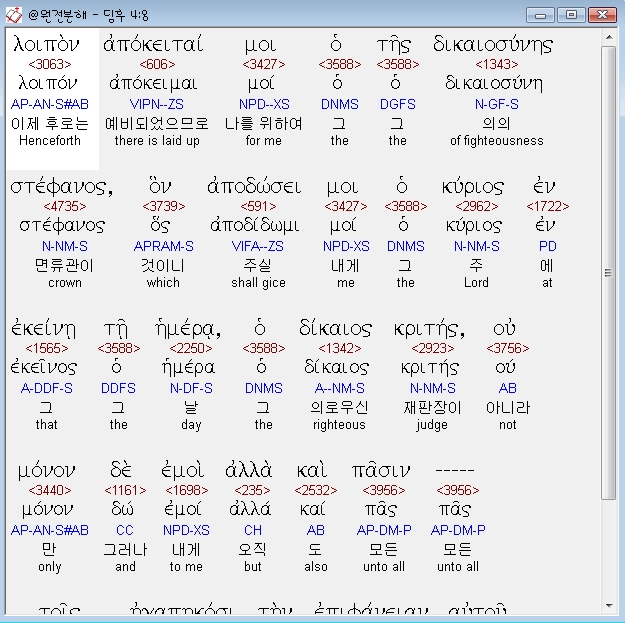Select the parsing code CH
The width and height of the screenshot is (625, 623).
(x=253, y=530)
